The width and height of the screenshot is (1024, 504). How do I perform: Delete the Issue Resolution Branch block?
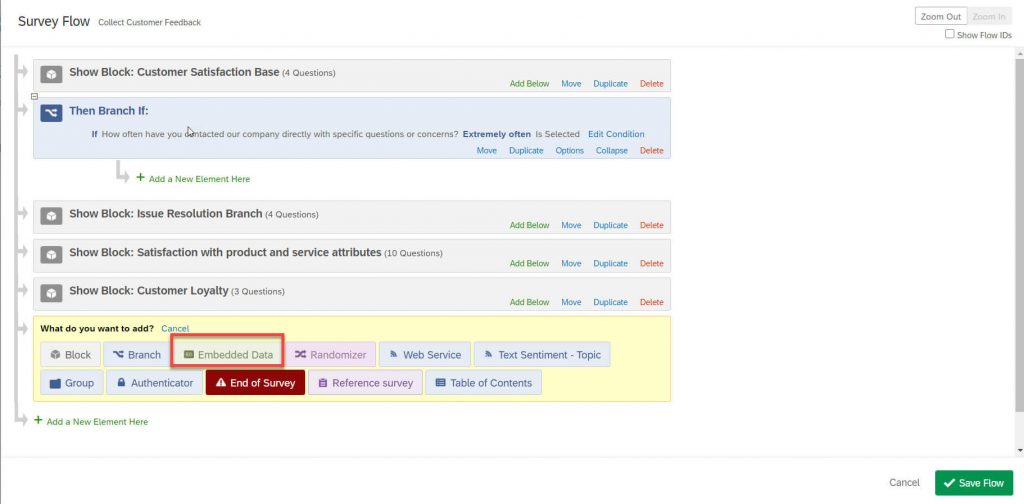652,225
